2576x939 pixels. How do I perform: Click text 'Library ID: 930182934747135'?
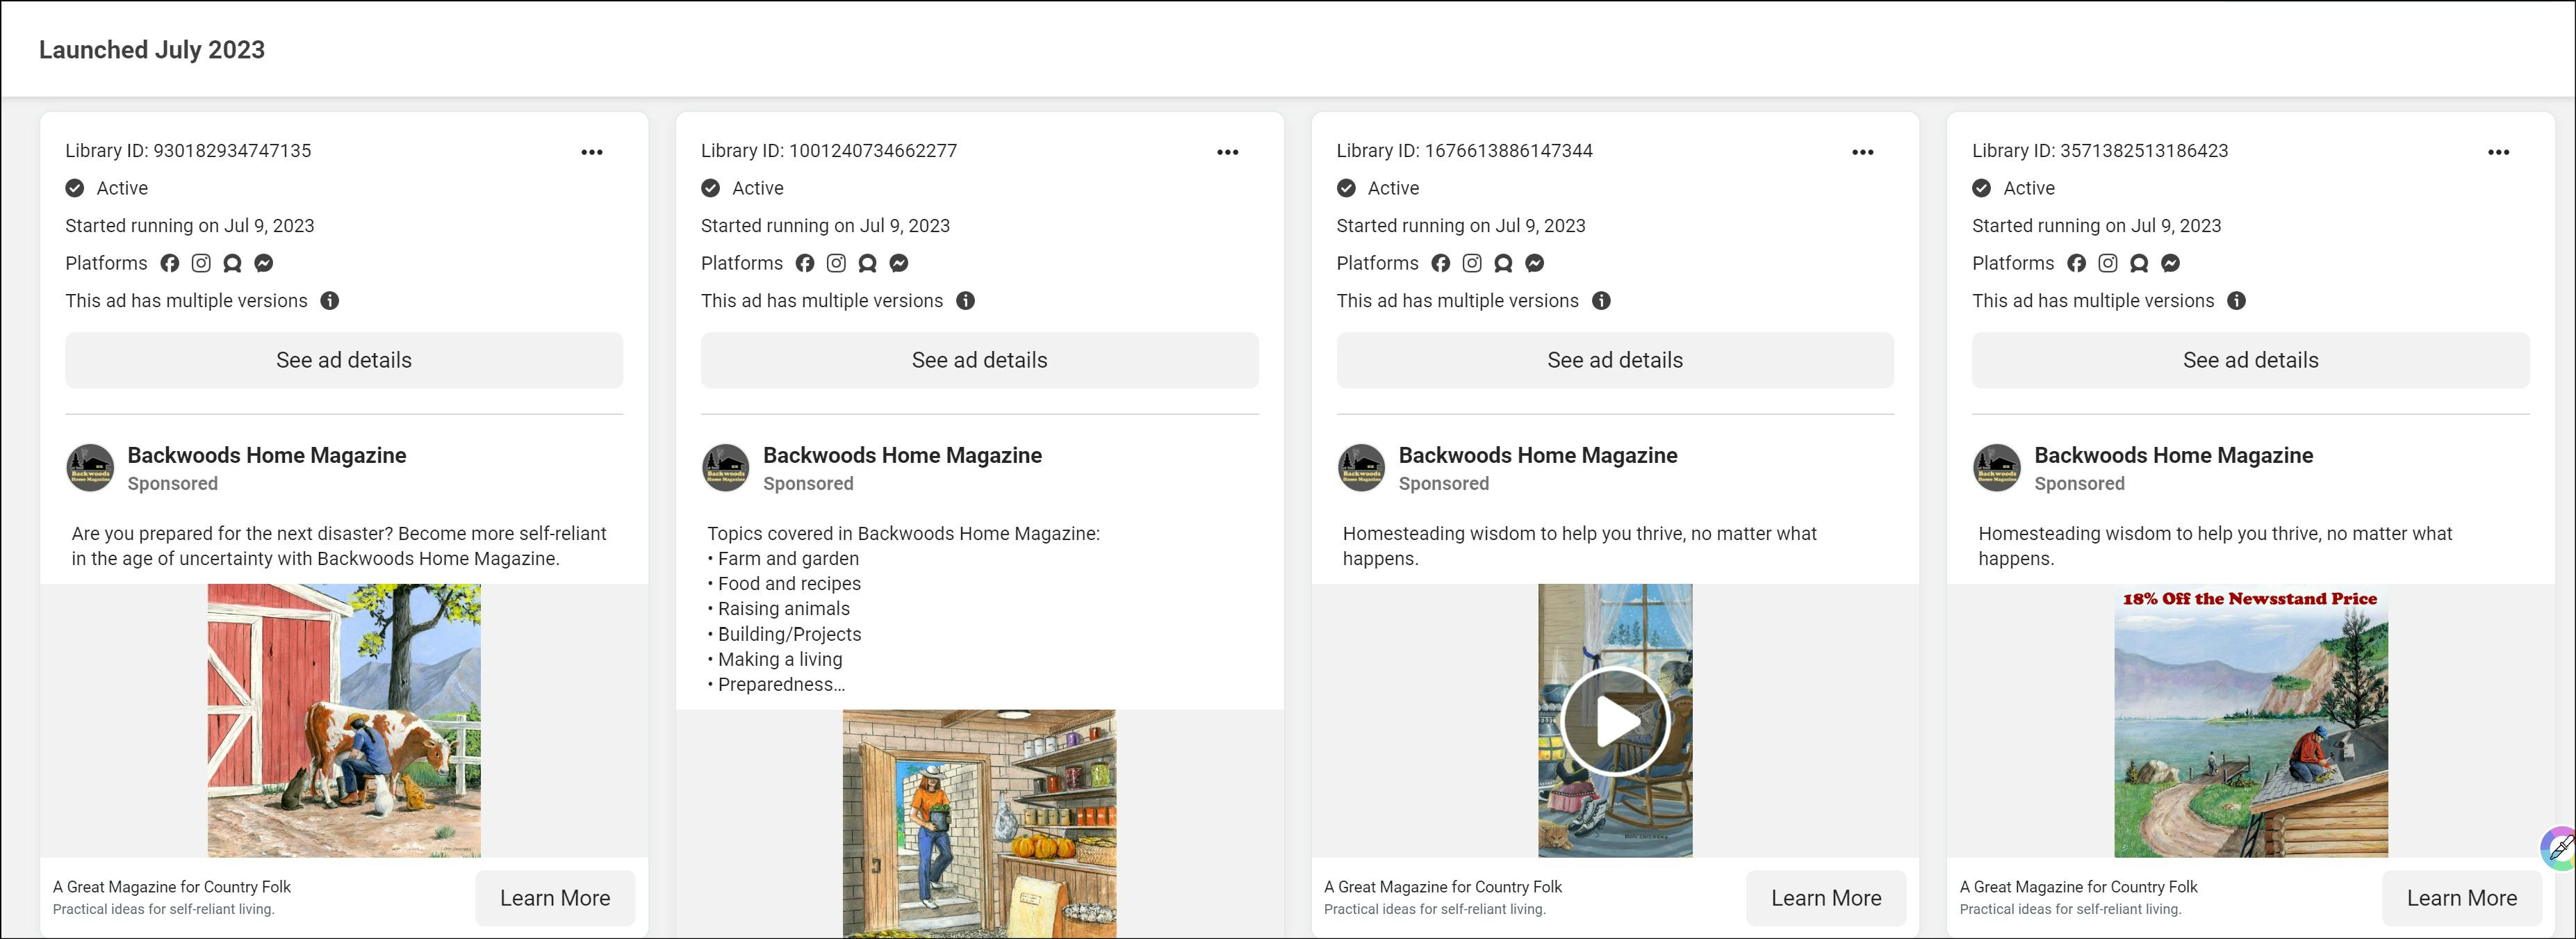pos(188,151)
